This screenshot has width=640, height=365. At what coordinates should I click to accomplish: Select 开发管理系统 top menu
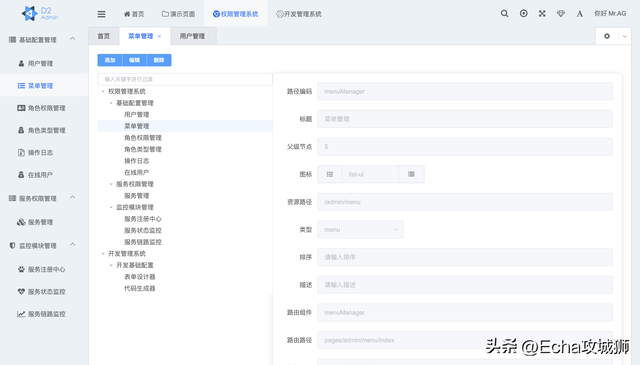[x=299, y=14]
